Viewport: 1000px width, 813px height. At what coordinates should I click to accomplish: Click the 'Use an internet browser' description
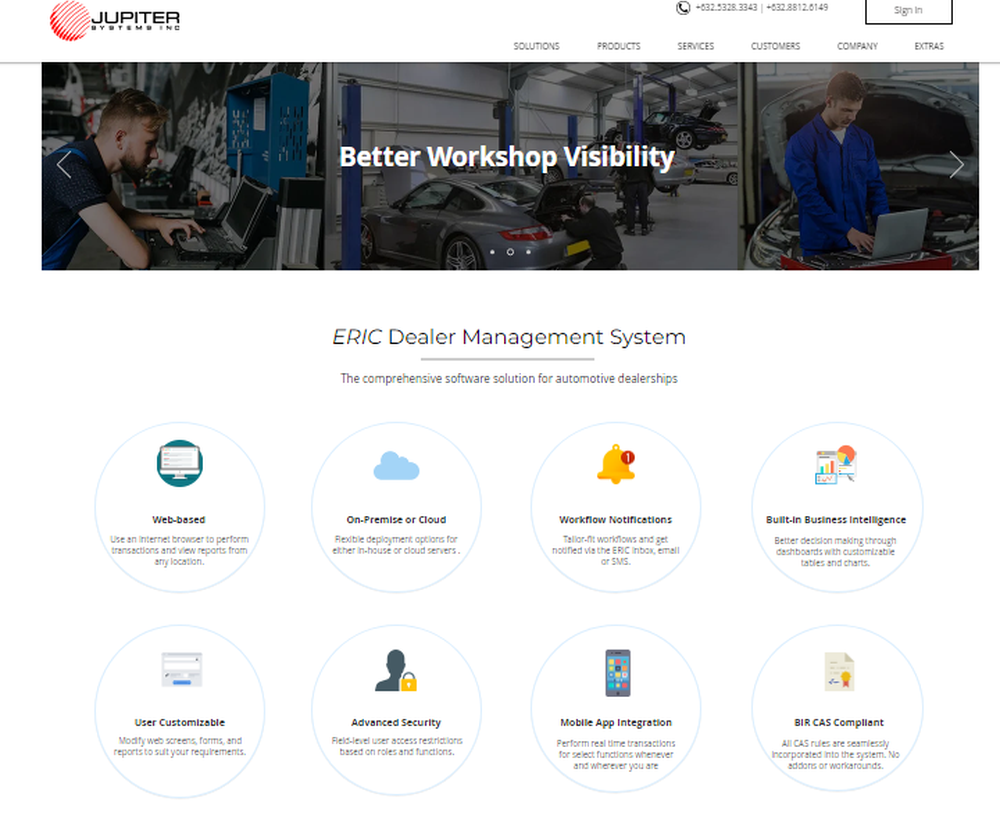tap(179, 550)
